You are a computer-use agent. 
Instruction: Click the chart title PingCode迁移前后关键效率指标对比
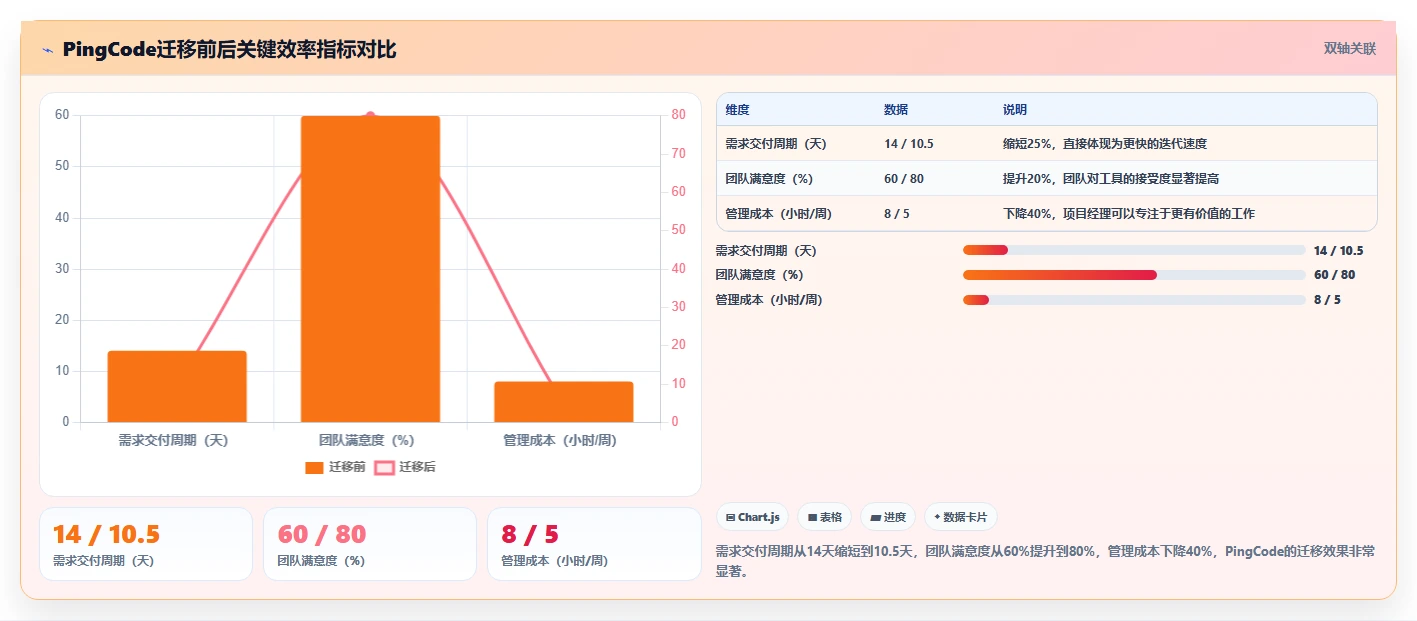click(229, 50)
